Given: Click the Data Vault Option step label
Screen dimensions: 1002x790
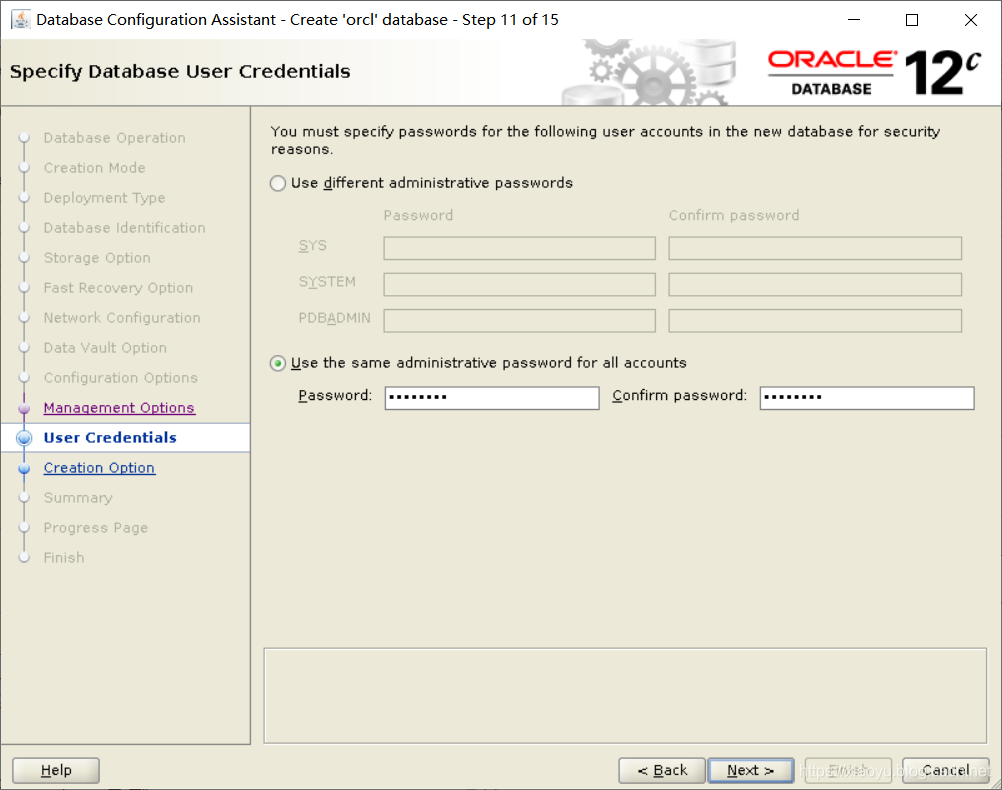Looking at the screenshot, I should click(105, 348).
